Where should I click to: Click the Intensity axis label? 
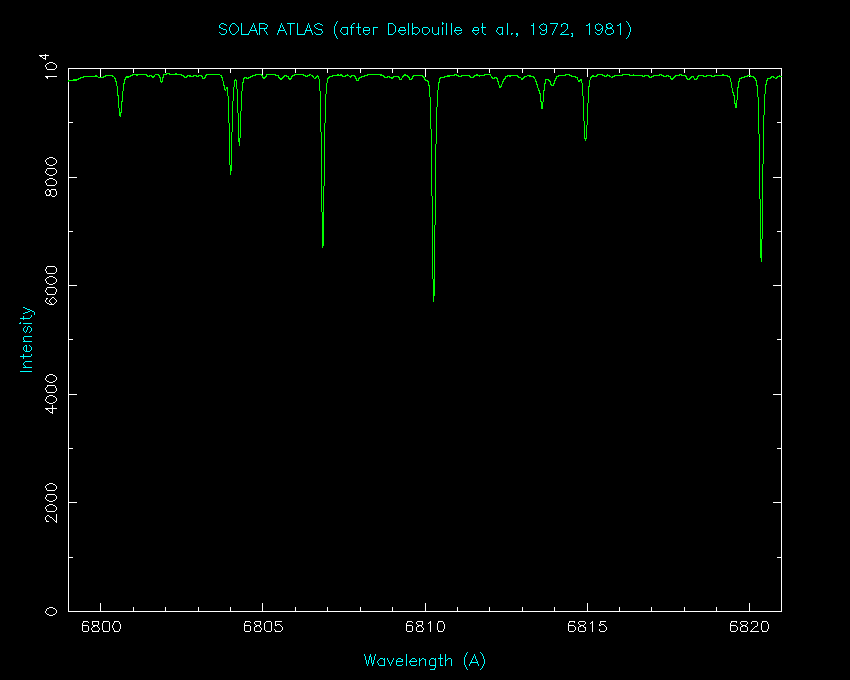26,339
